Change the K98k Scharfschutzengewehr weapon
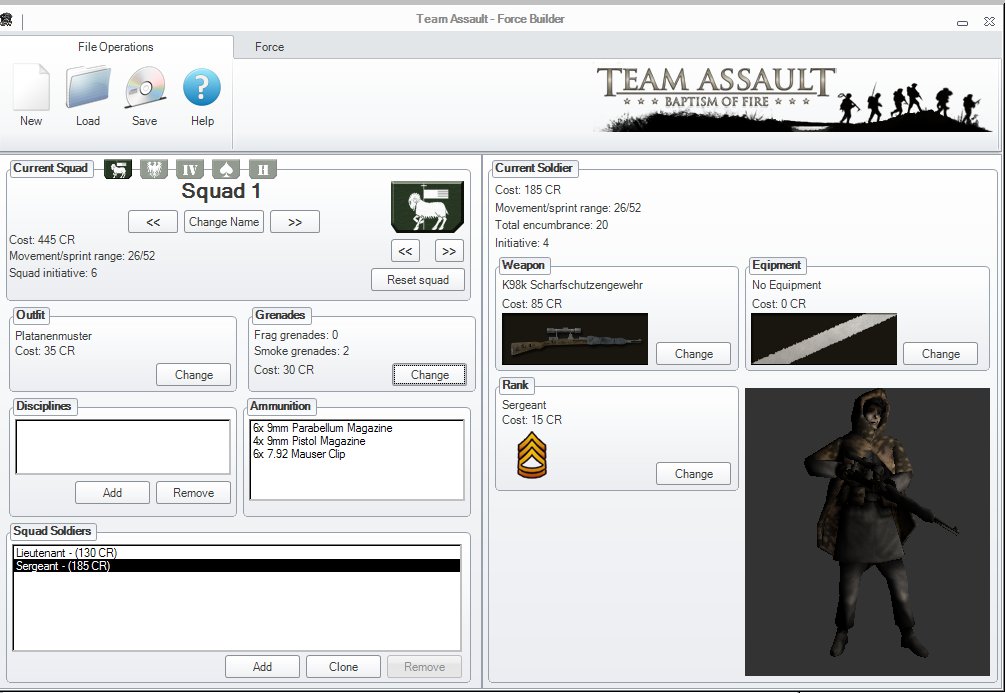1006x693 pixels. click(693, 353)
